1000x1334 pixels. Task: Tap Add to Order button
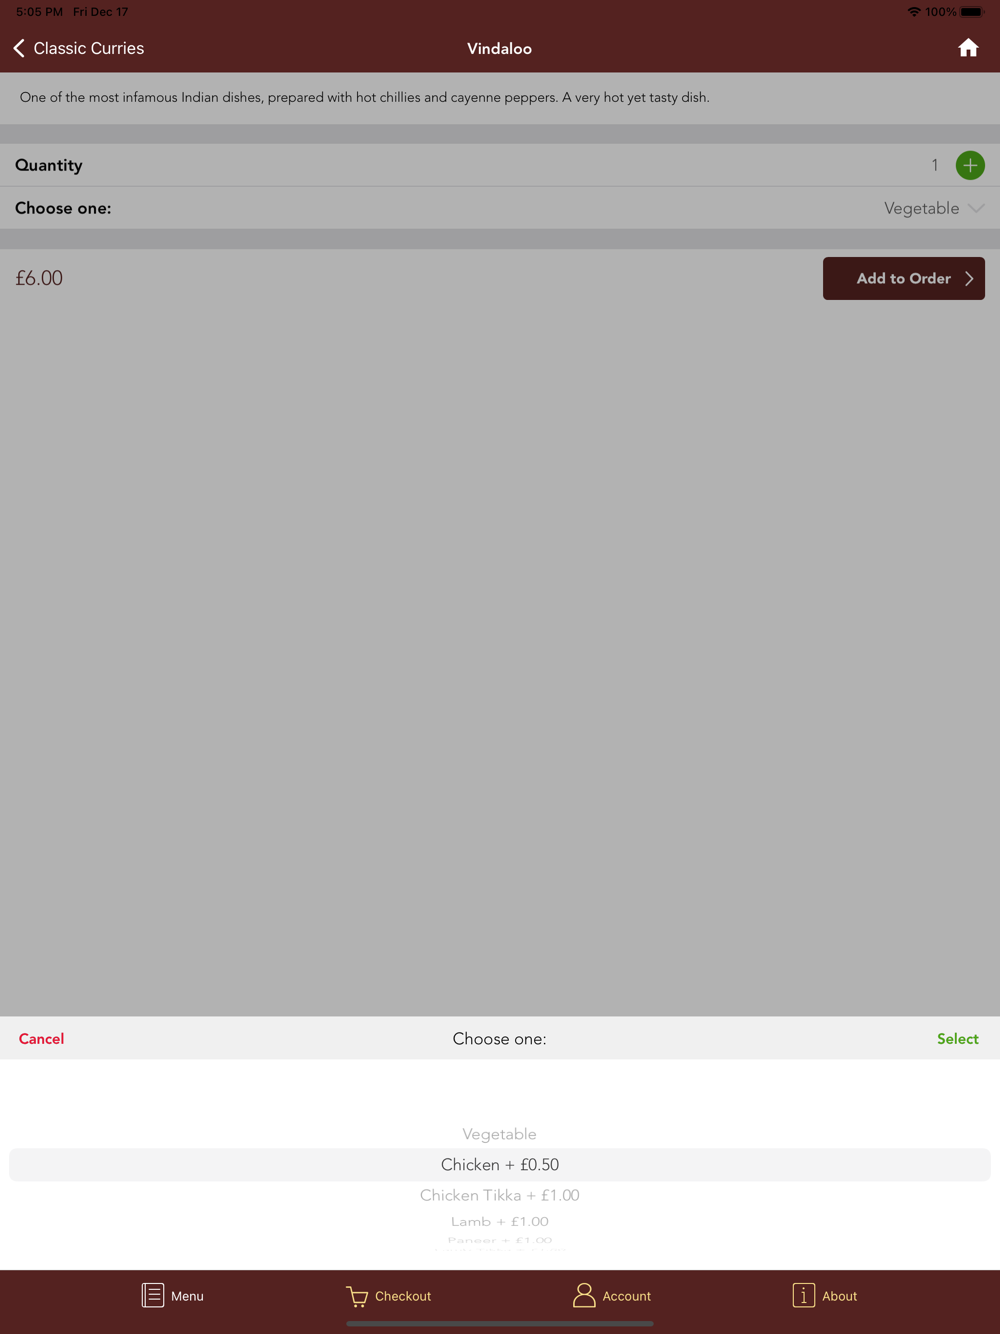(904, 279)
